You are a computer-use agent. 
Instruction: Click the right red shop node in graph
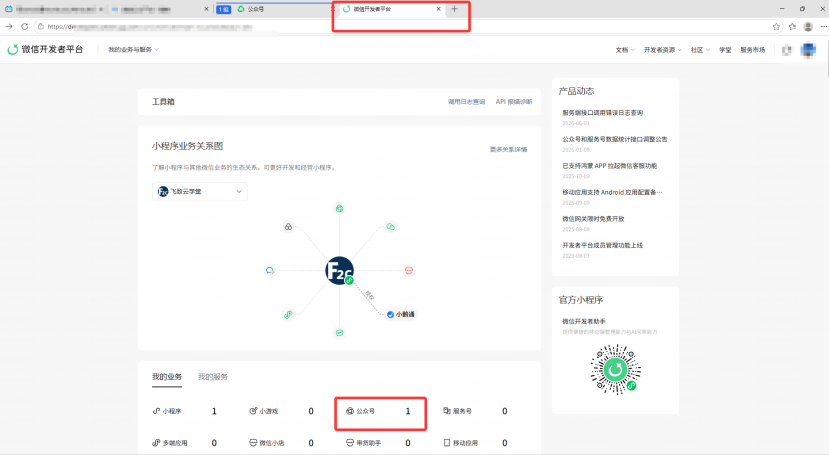pos(409,271)
